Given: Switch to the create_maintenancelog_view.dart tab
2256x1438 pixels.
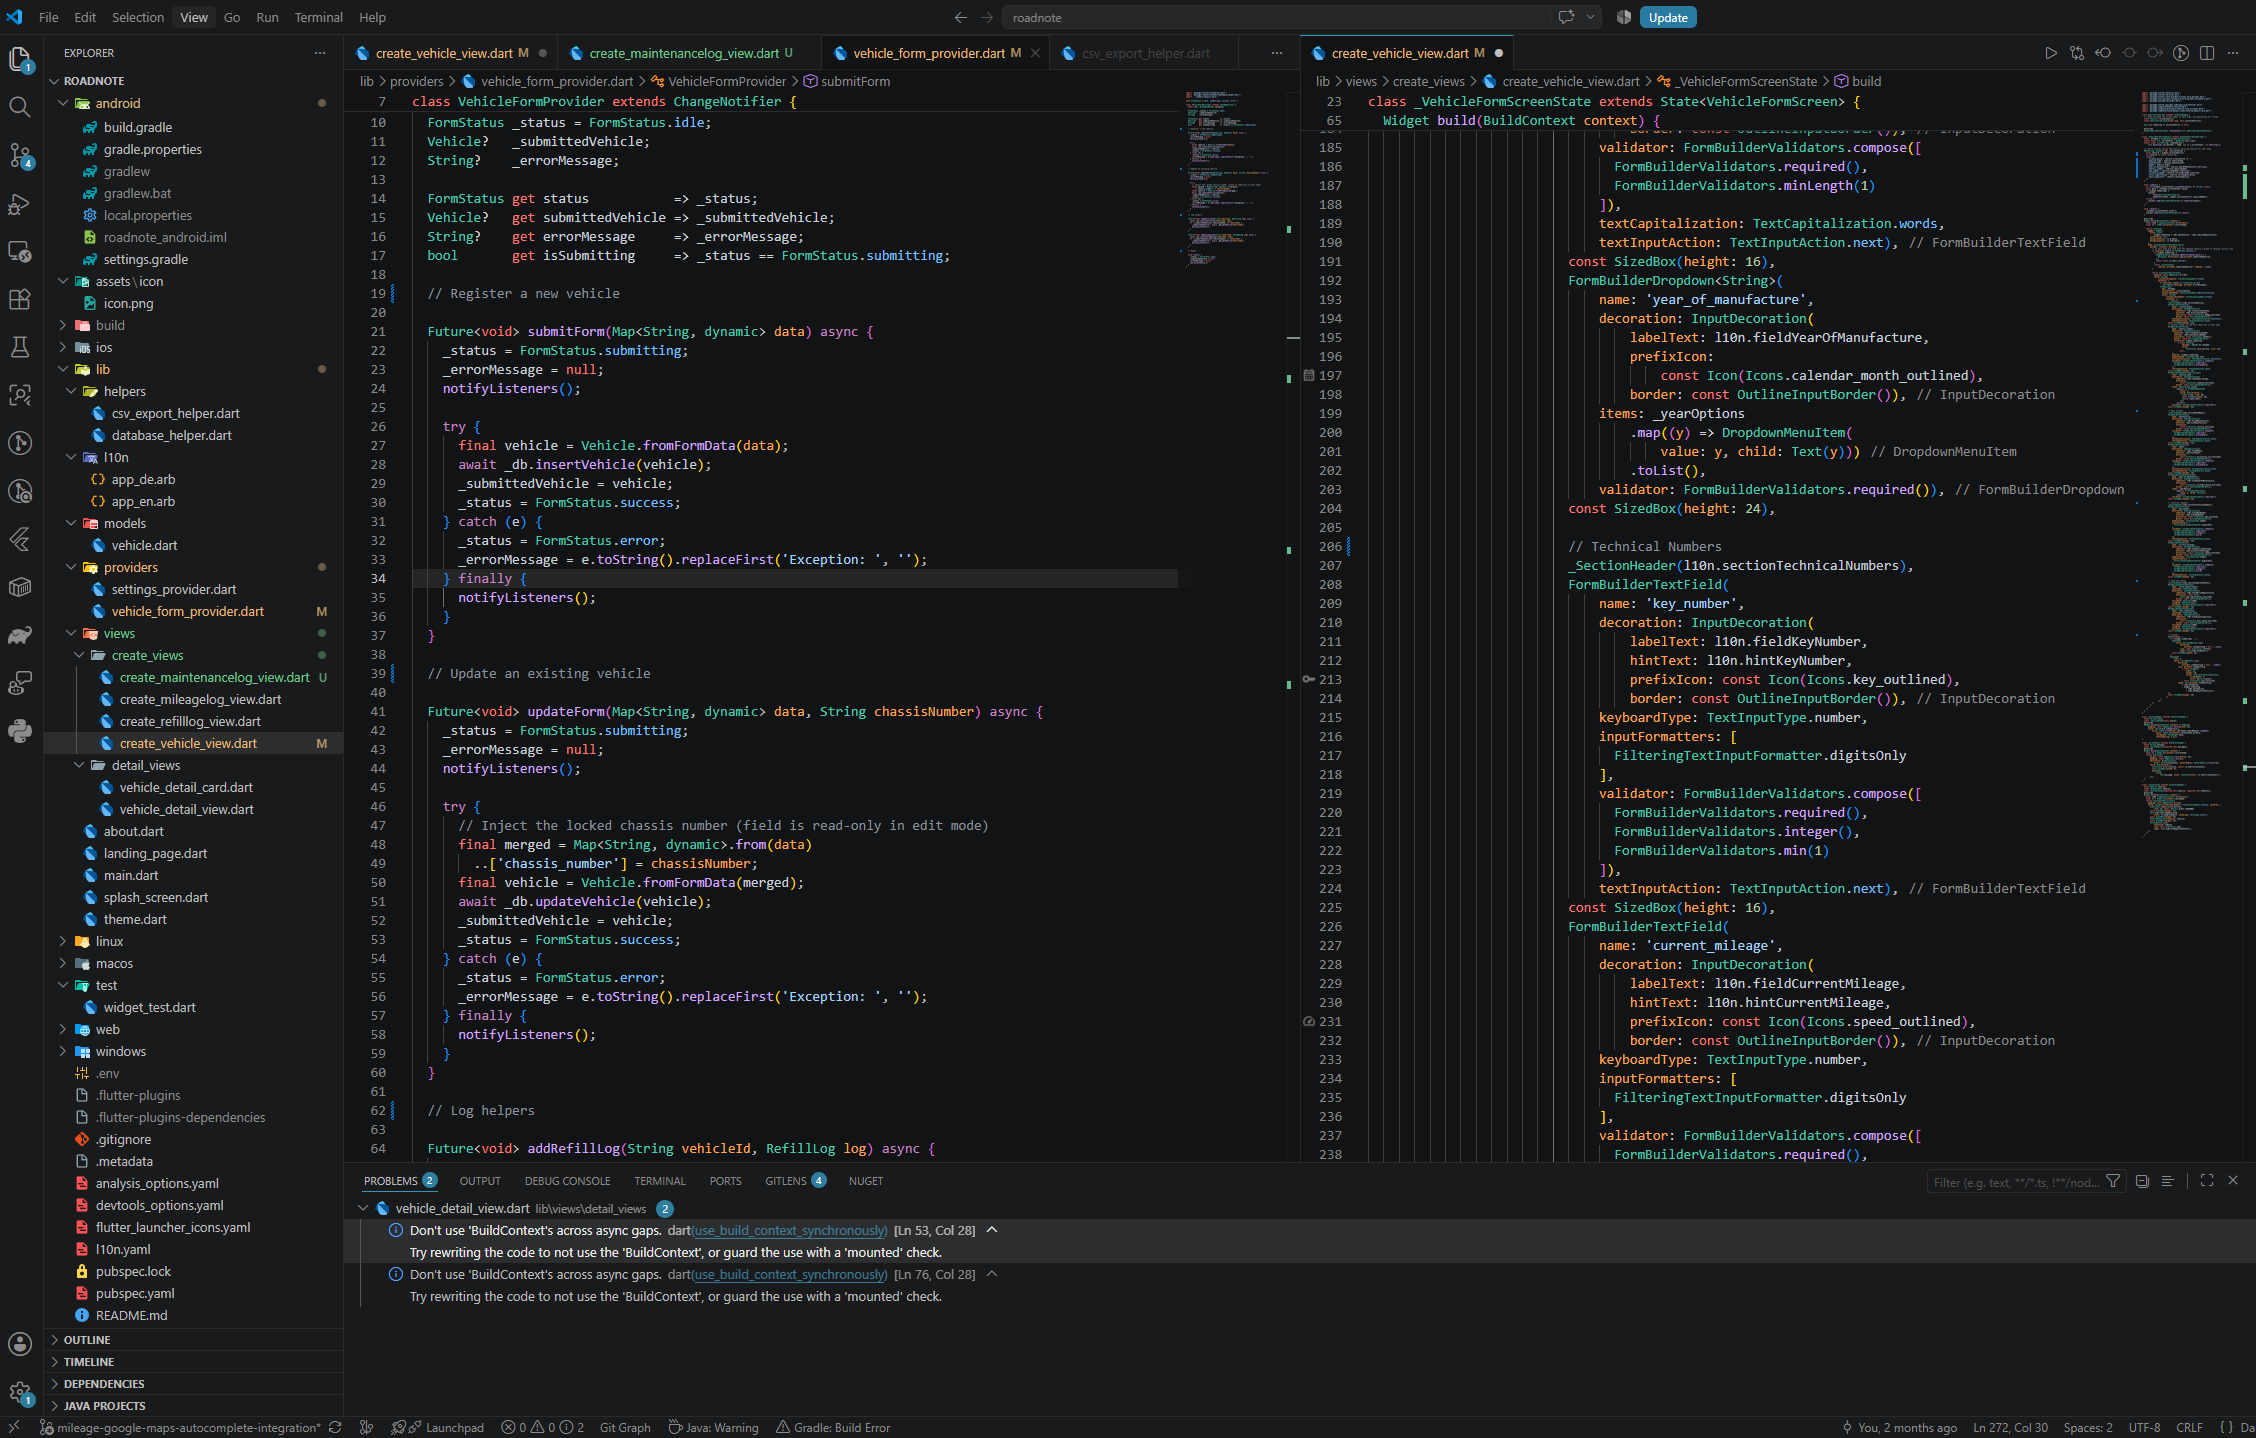Looking at the screenshot, I should tap(690, 53).
